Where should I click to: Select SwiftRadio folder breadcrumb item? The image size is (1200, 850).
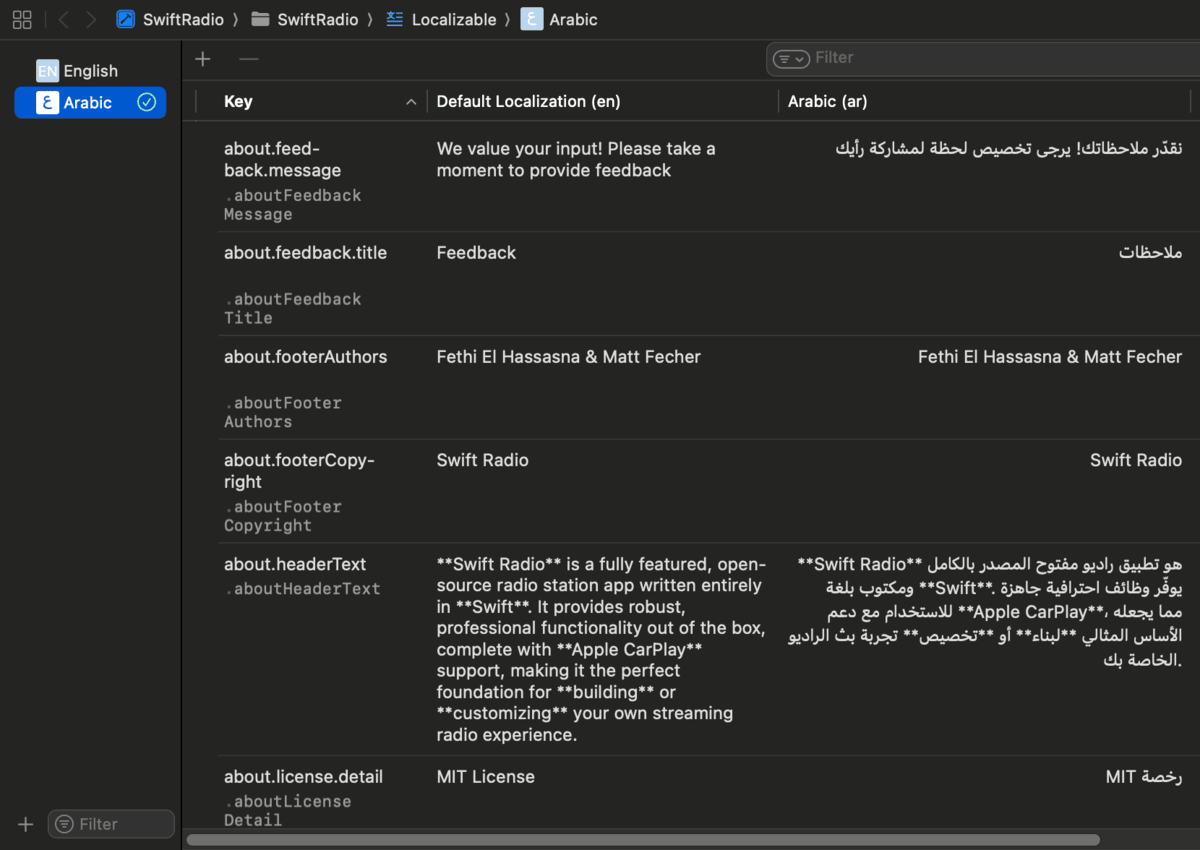(x=318, y=19)
